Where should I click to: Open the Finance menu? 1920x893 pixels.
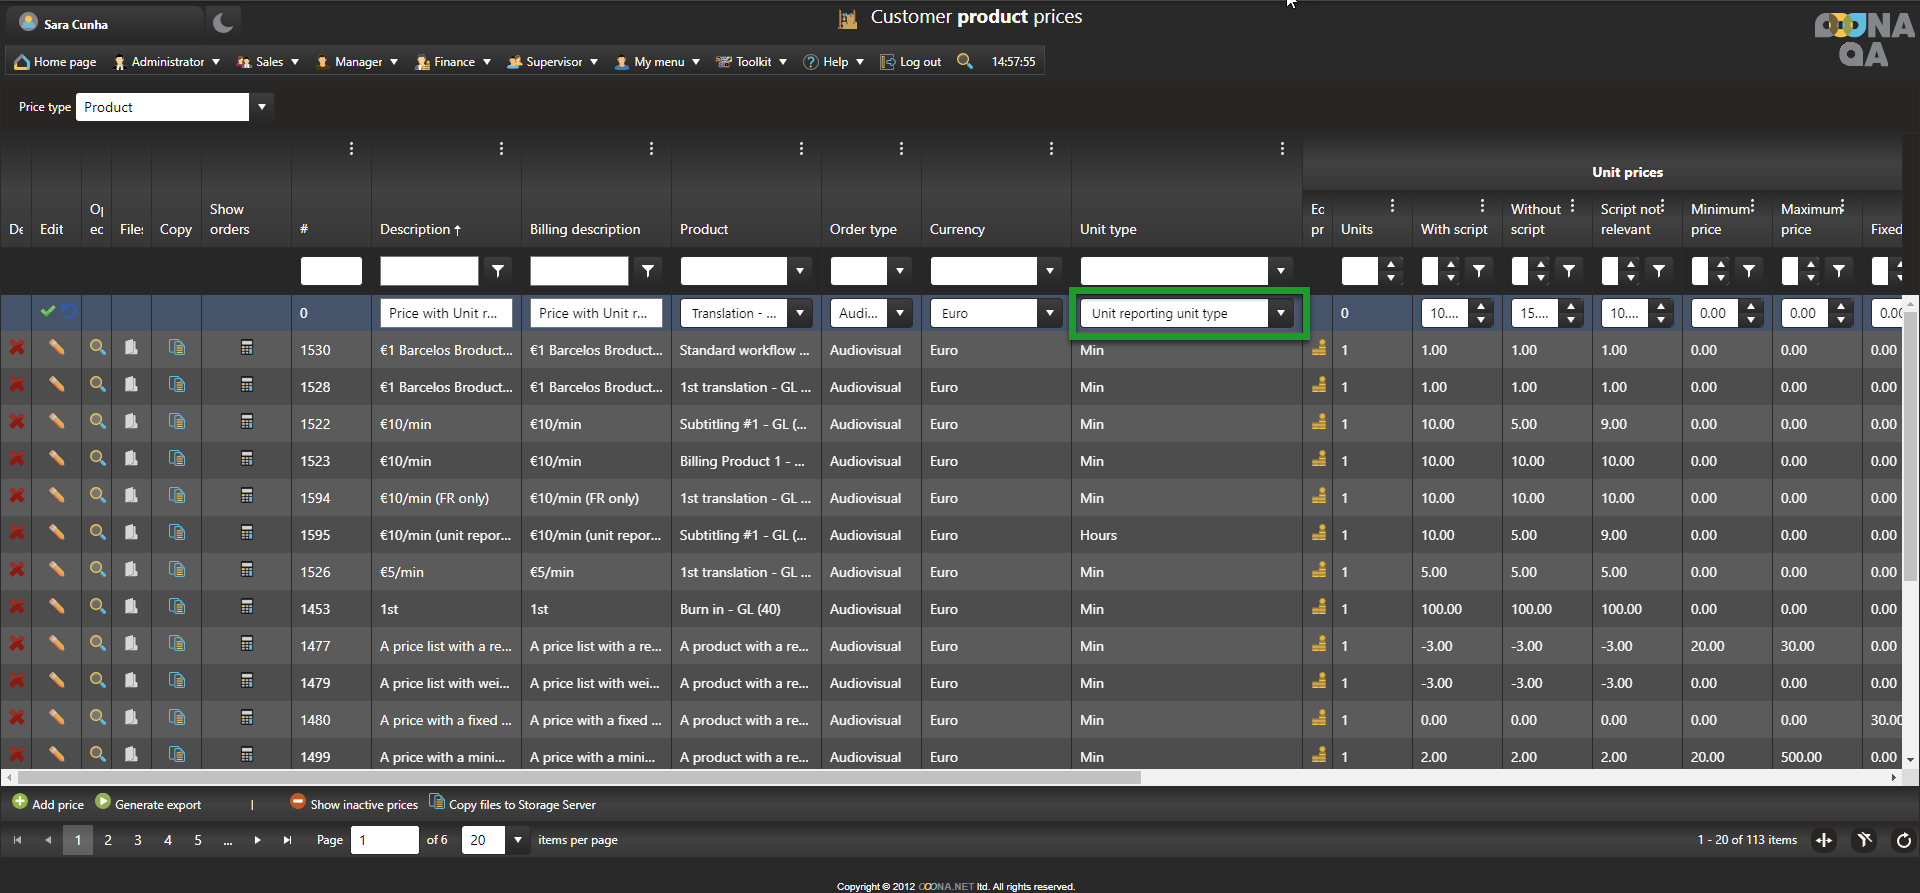pos(454,62)
